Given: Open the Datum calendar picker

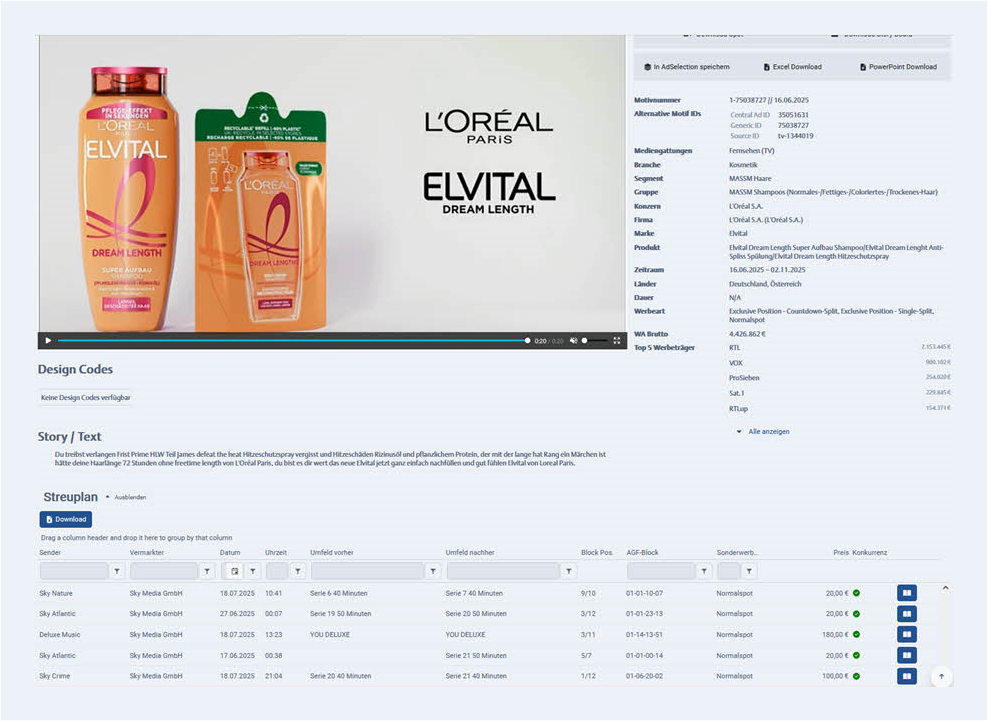Looking at the screenshot, I should pyautogui.click(x=234, y=571).
